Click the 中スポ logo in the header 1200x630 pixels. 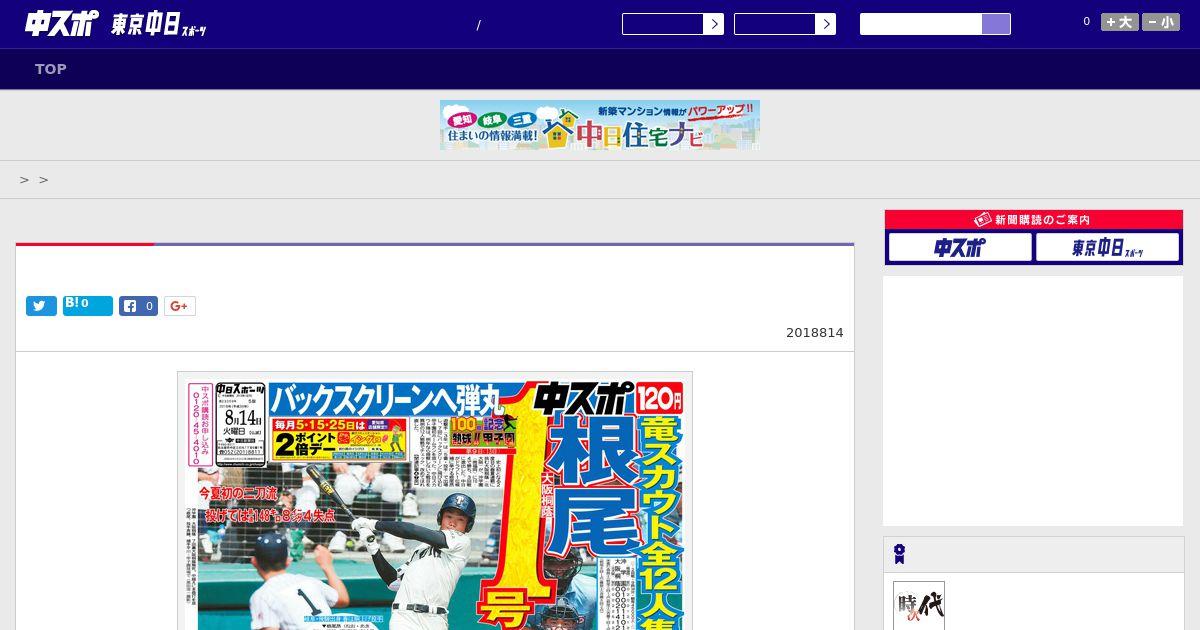coord(62,24)
